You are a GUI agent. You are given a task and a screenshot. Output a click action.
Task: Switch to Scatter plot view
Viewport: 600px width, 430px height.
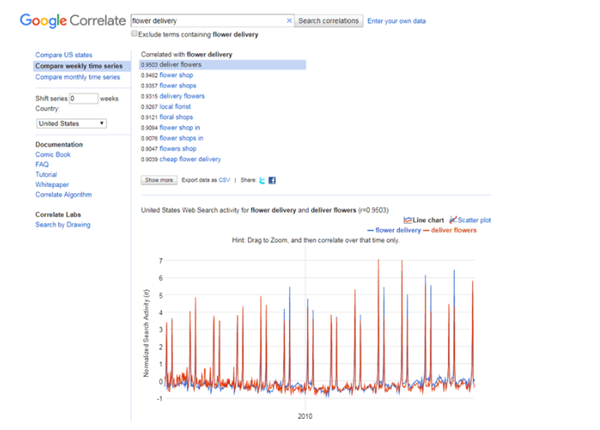tap(470, 220)
